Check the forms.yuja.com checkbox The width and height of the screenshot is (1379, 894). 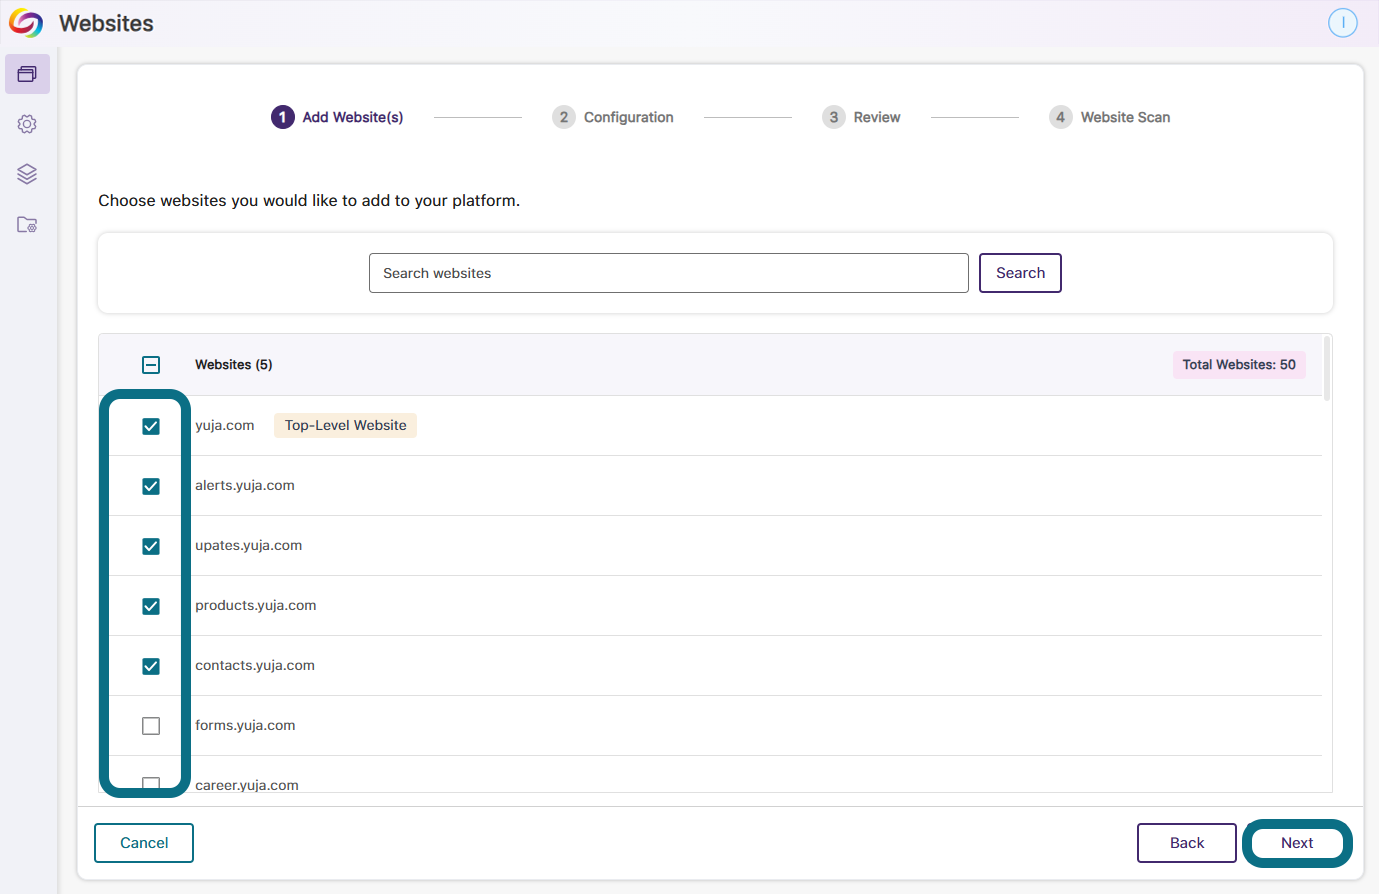(151, 726)
